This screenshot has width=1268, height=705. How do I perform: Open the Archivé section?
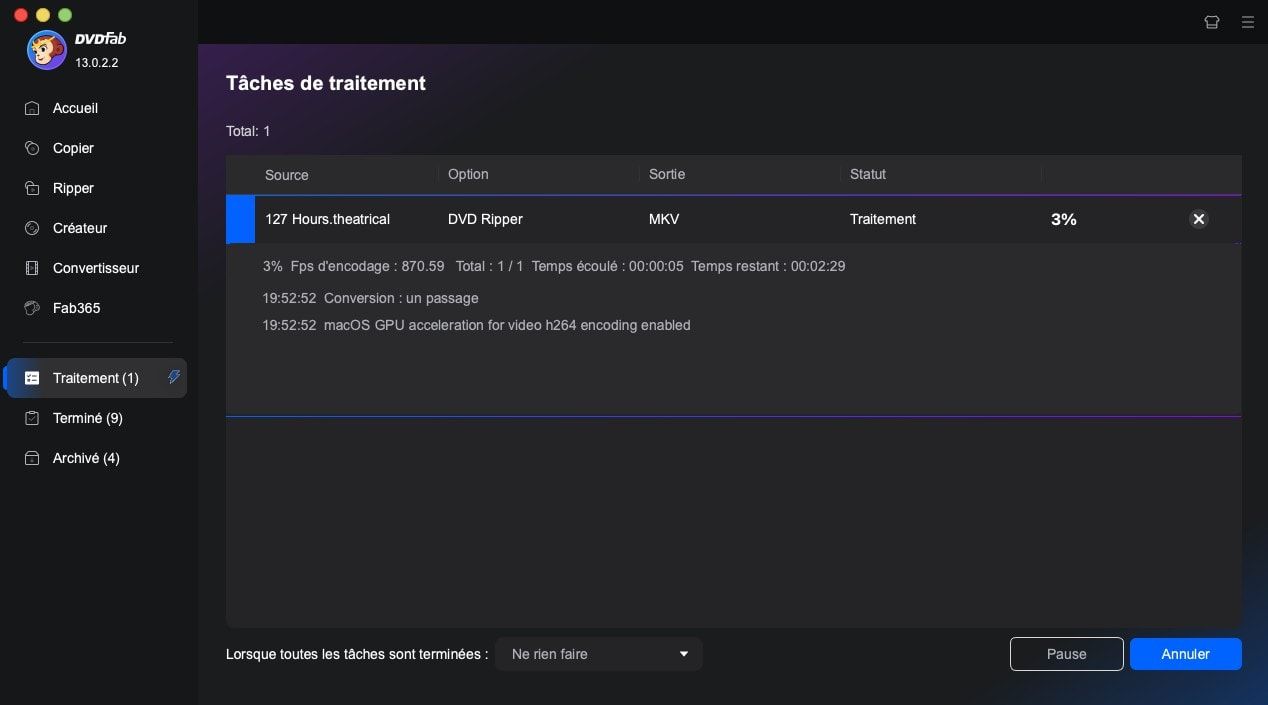coord(85,458)
